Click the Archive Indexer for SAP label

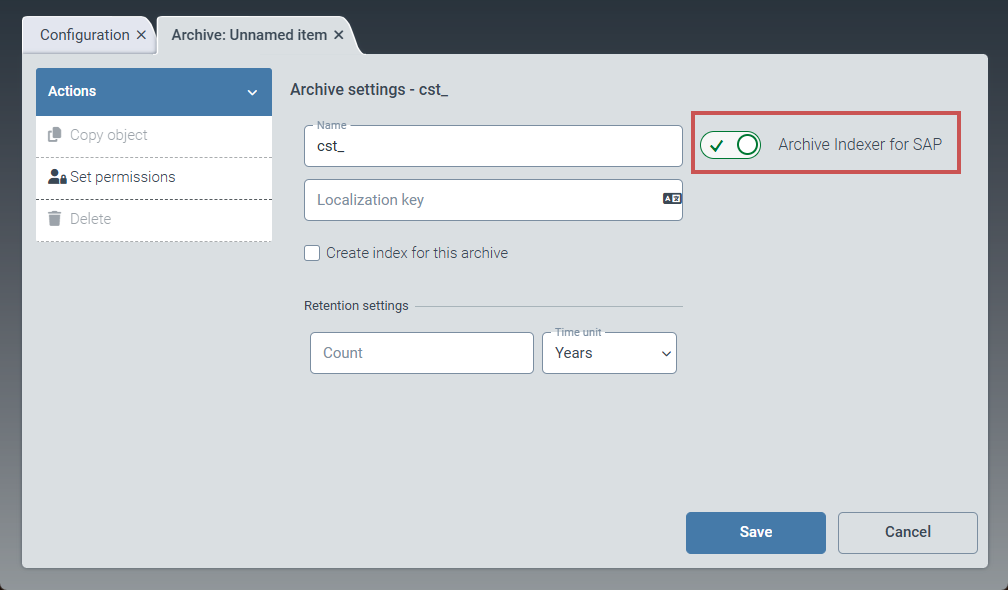point(860,145)
